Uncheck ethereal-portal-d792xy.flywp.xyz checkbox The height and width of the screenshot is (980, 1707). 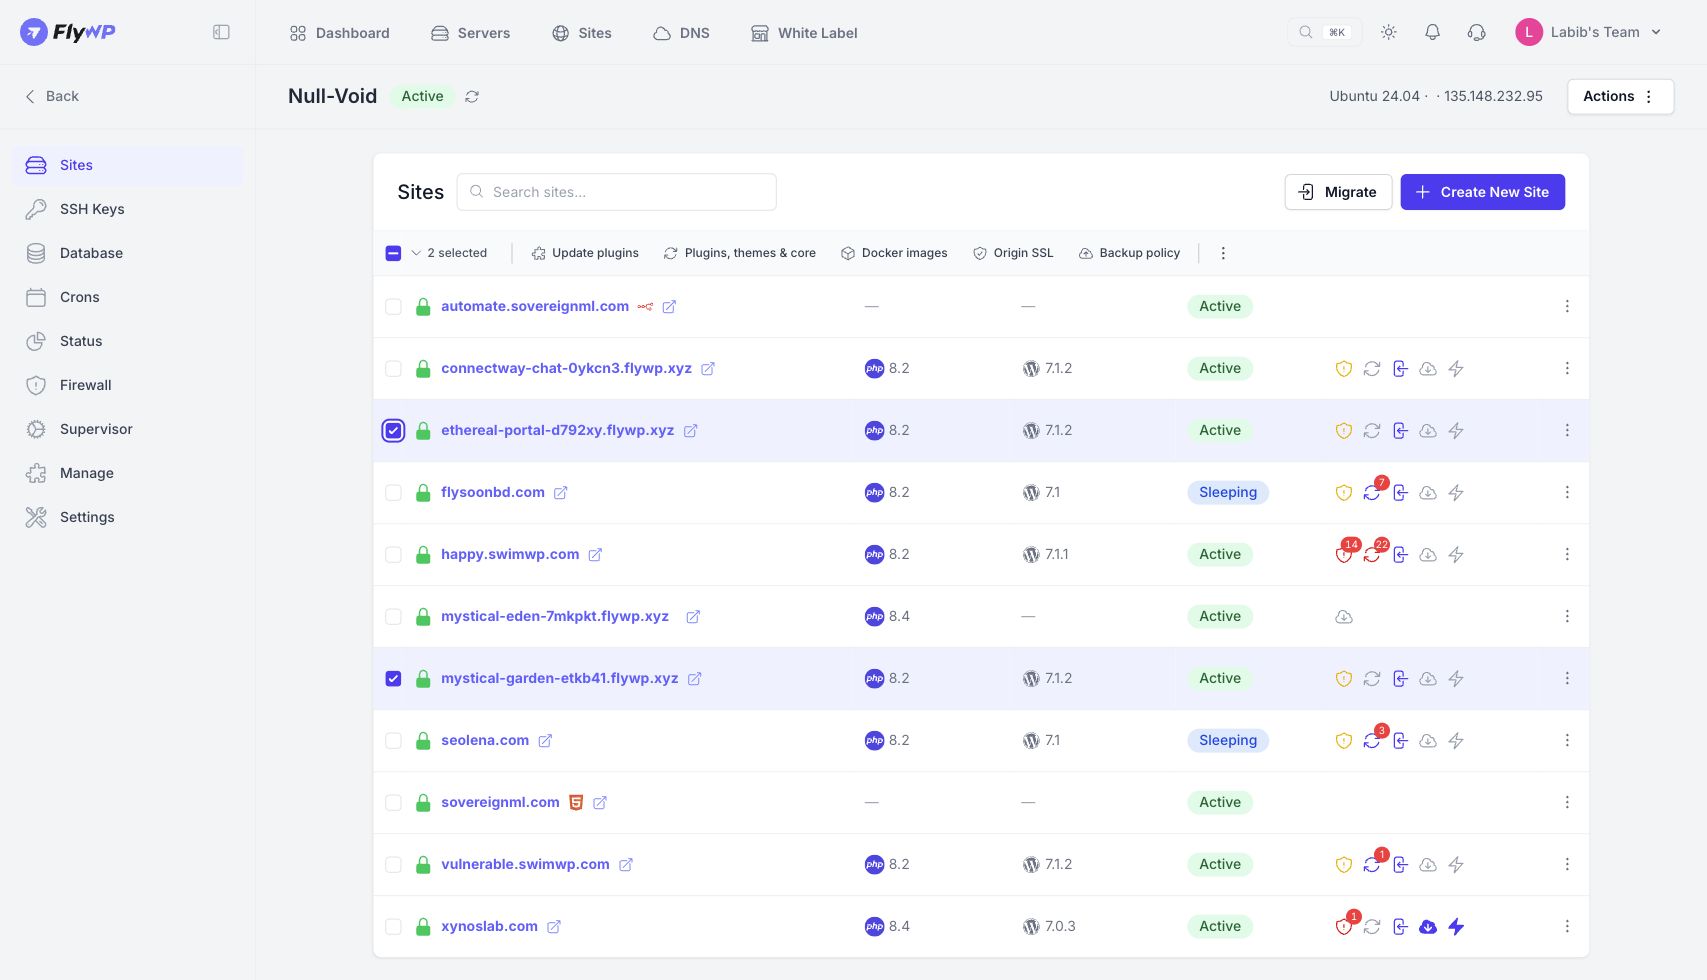click(393, 430)
